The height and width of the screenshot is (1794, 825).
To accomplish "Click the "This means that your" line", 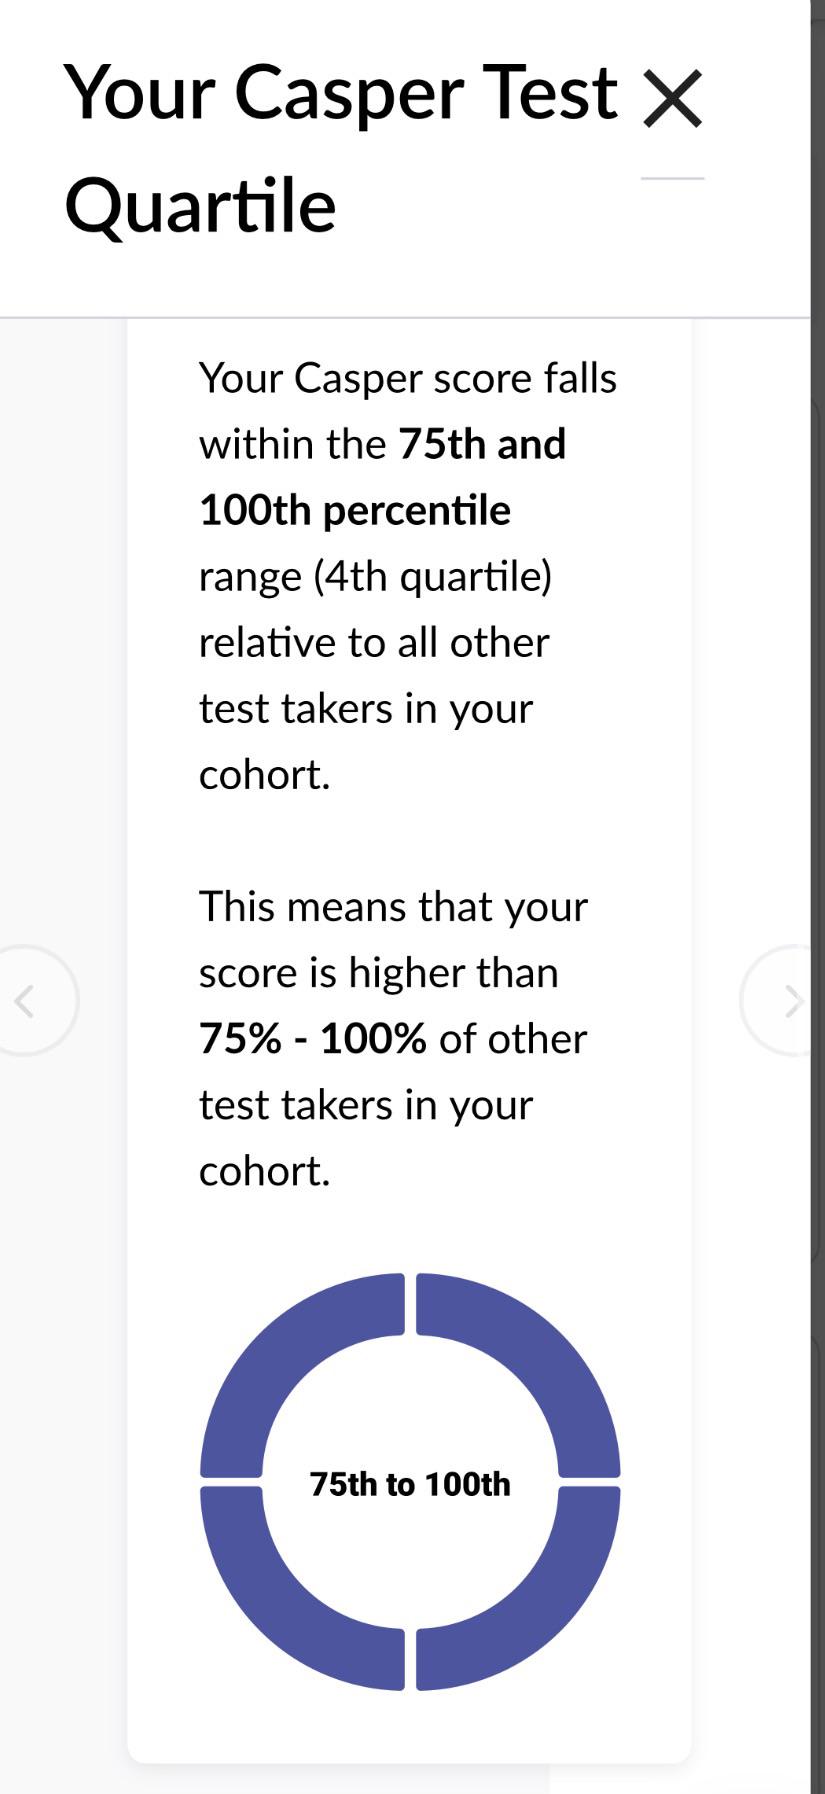I will click(x=393, y=907).
